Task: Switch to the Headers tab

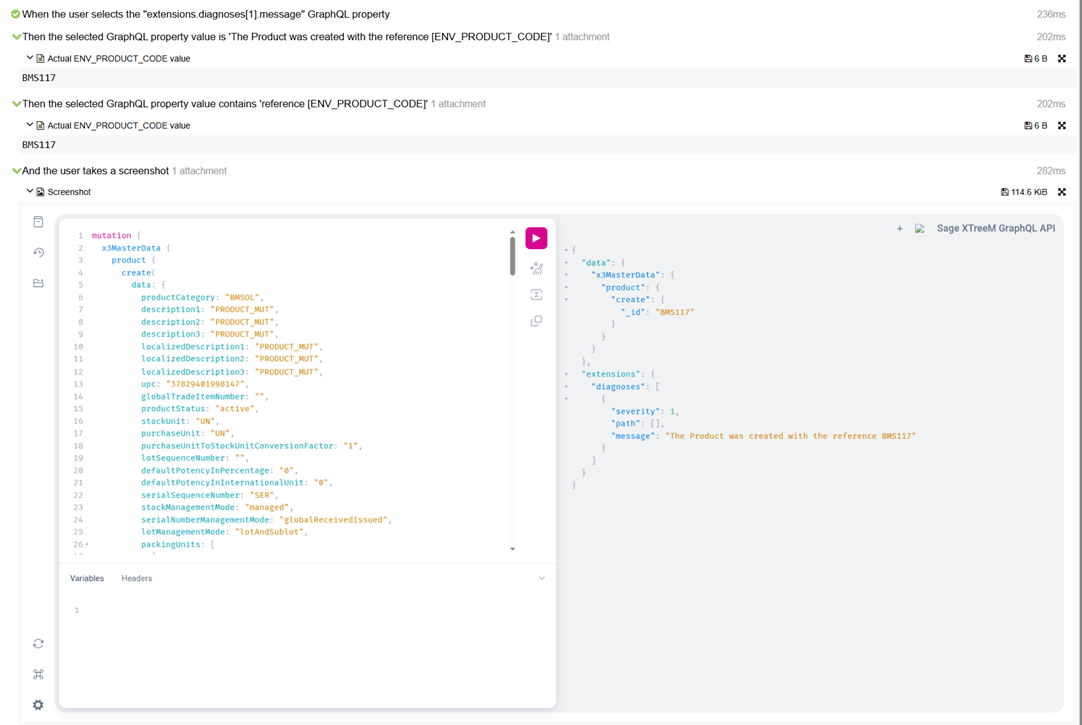Action: 137,578
